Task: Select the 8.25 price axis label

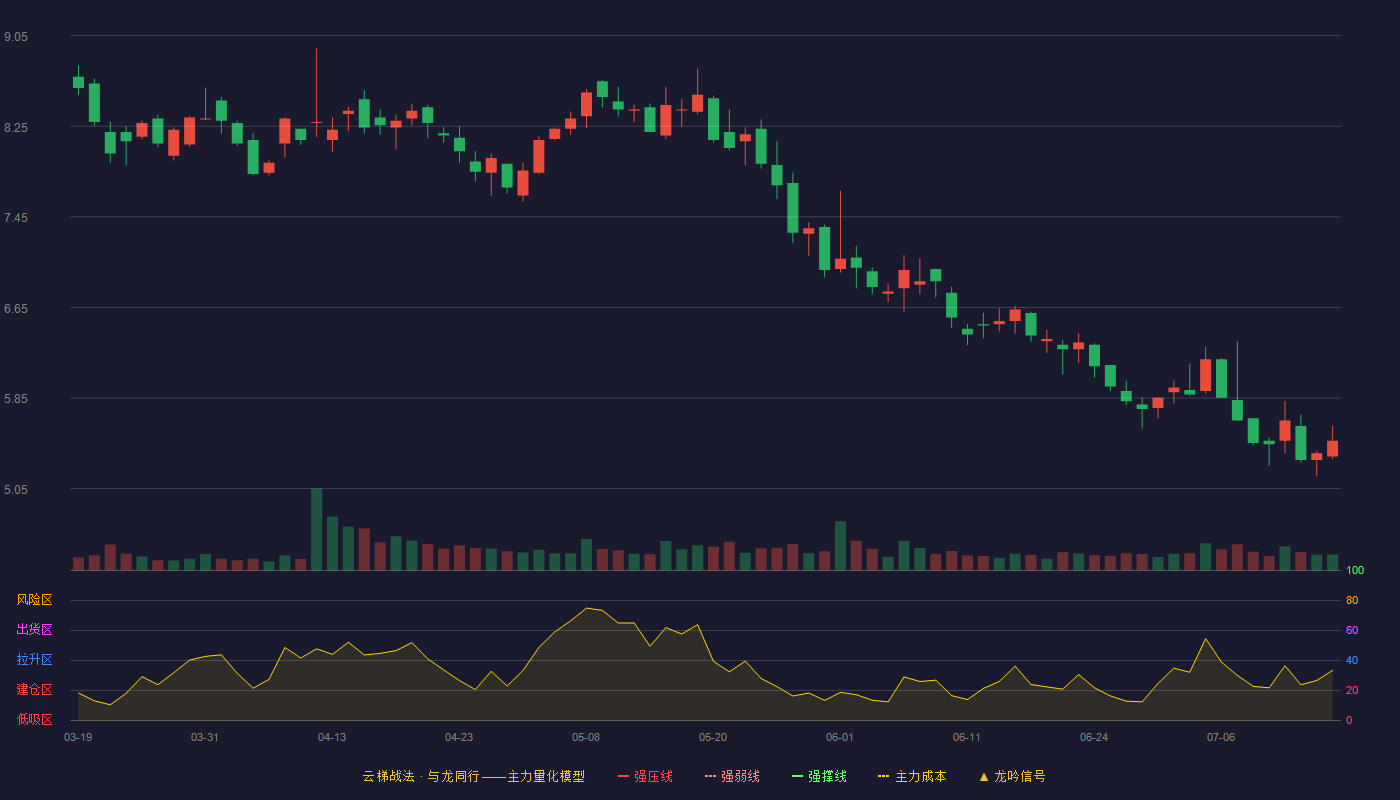Action: click(x=16, y=128)
